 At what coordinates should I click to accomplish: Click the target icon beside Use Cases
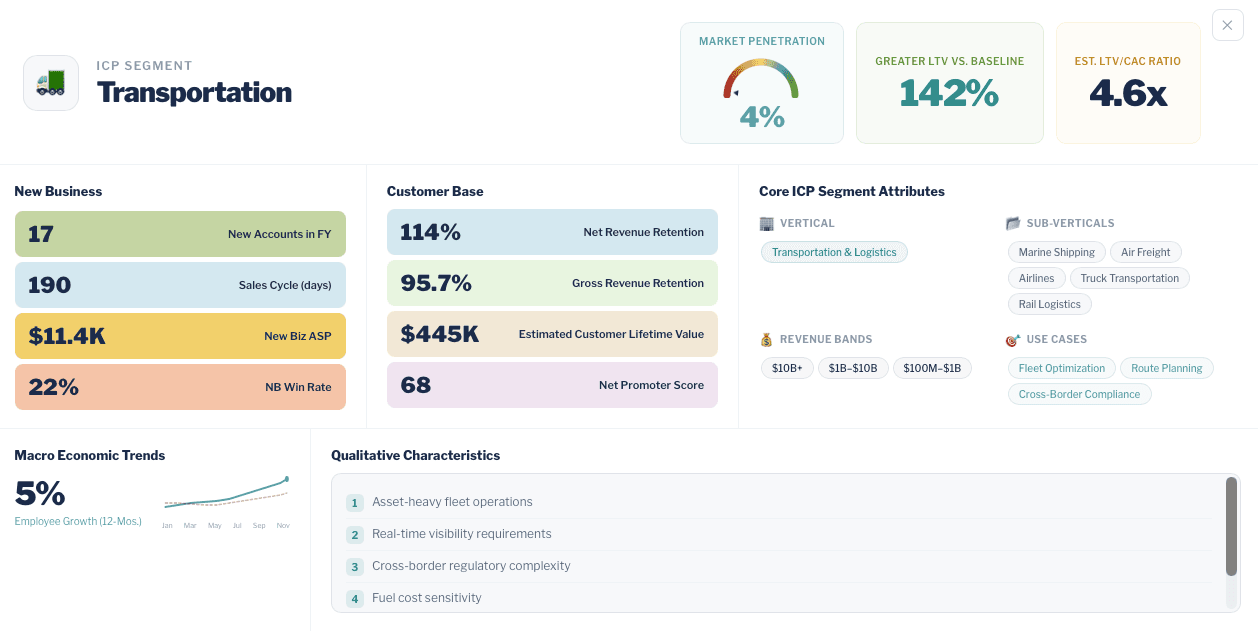tap(1013, 339)
